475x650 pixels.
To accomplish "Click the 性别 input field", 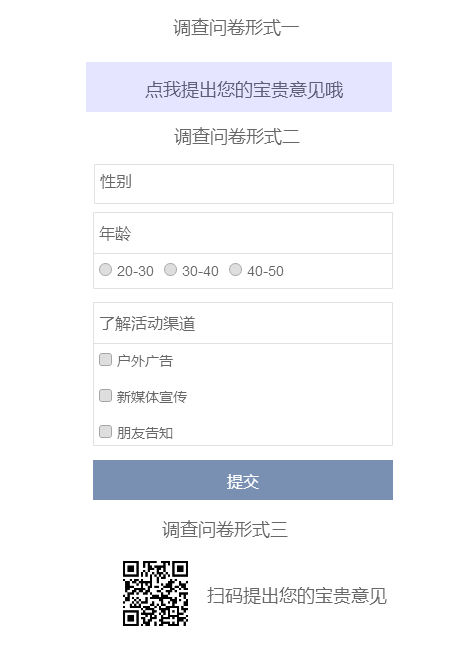I will click(x=244, y=184).
